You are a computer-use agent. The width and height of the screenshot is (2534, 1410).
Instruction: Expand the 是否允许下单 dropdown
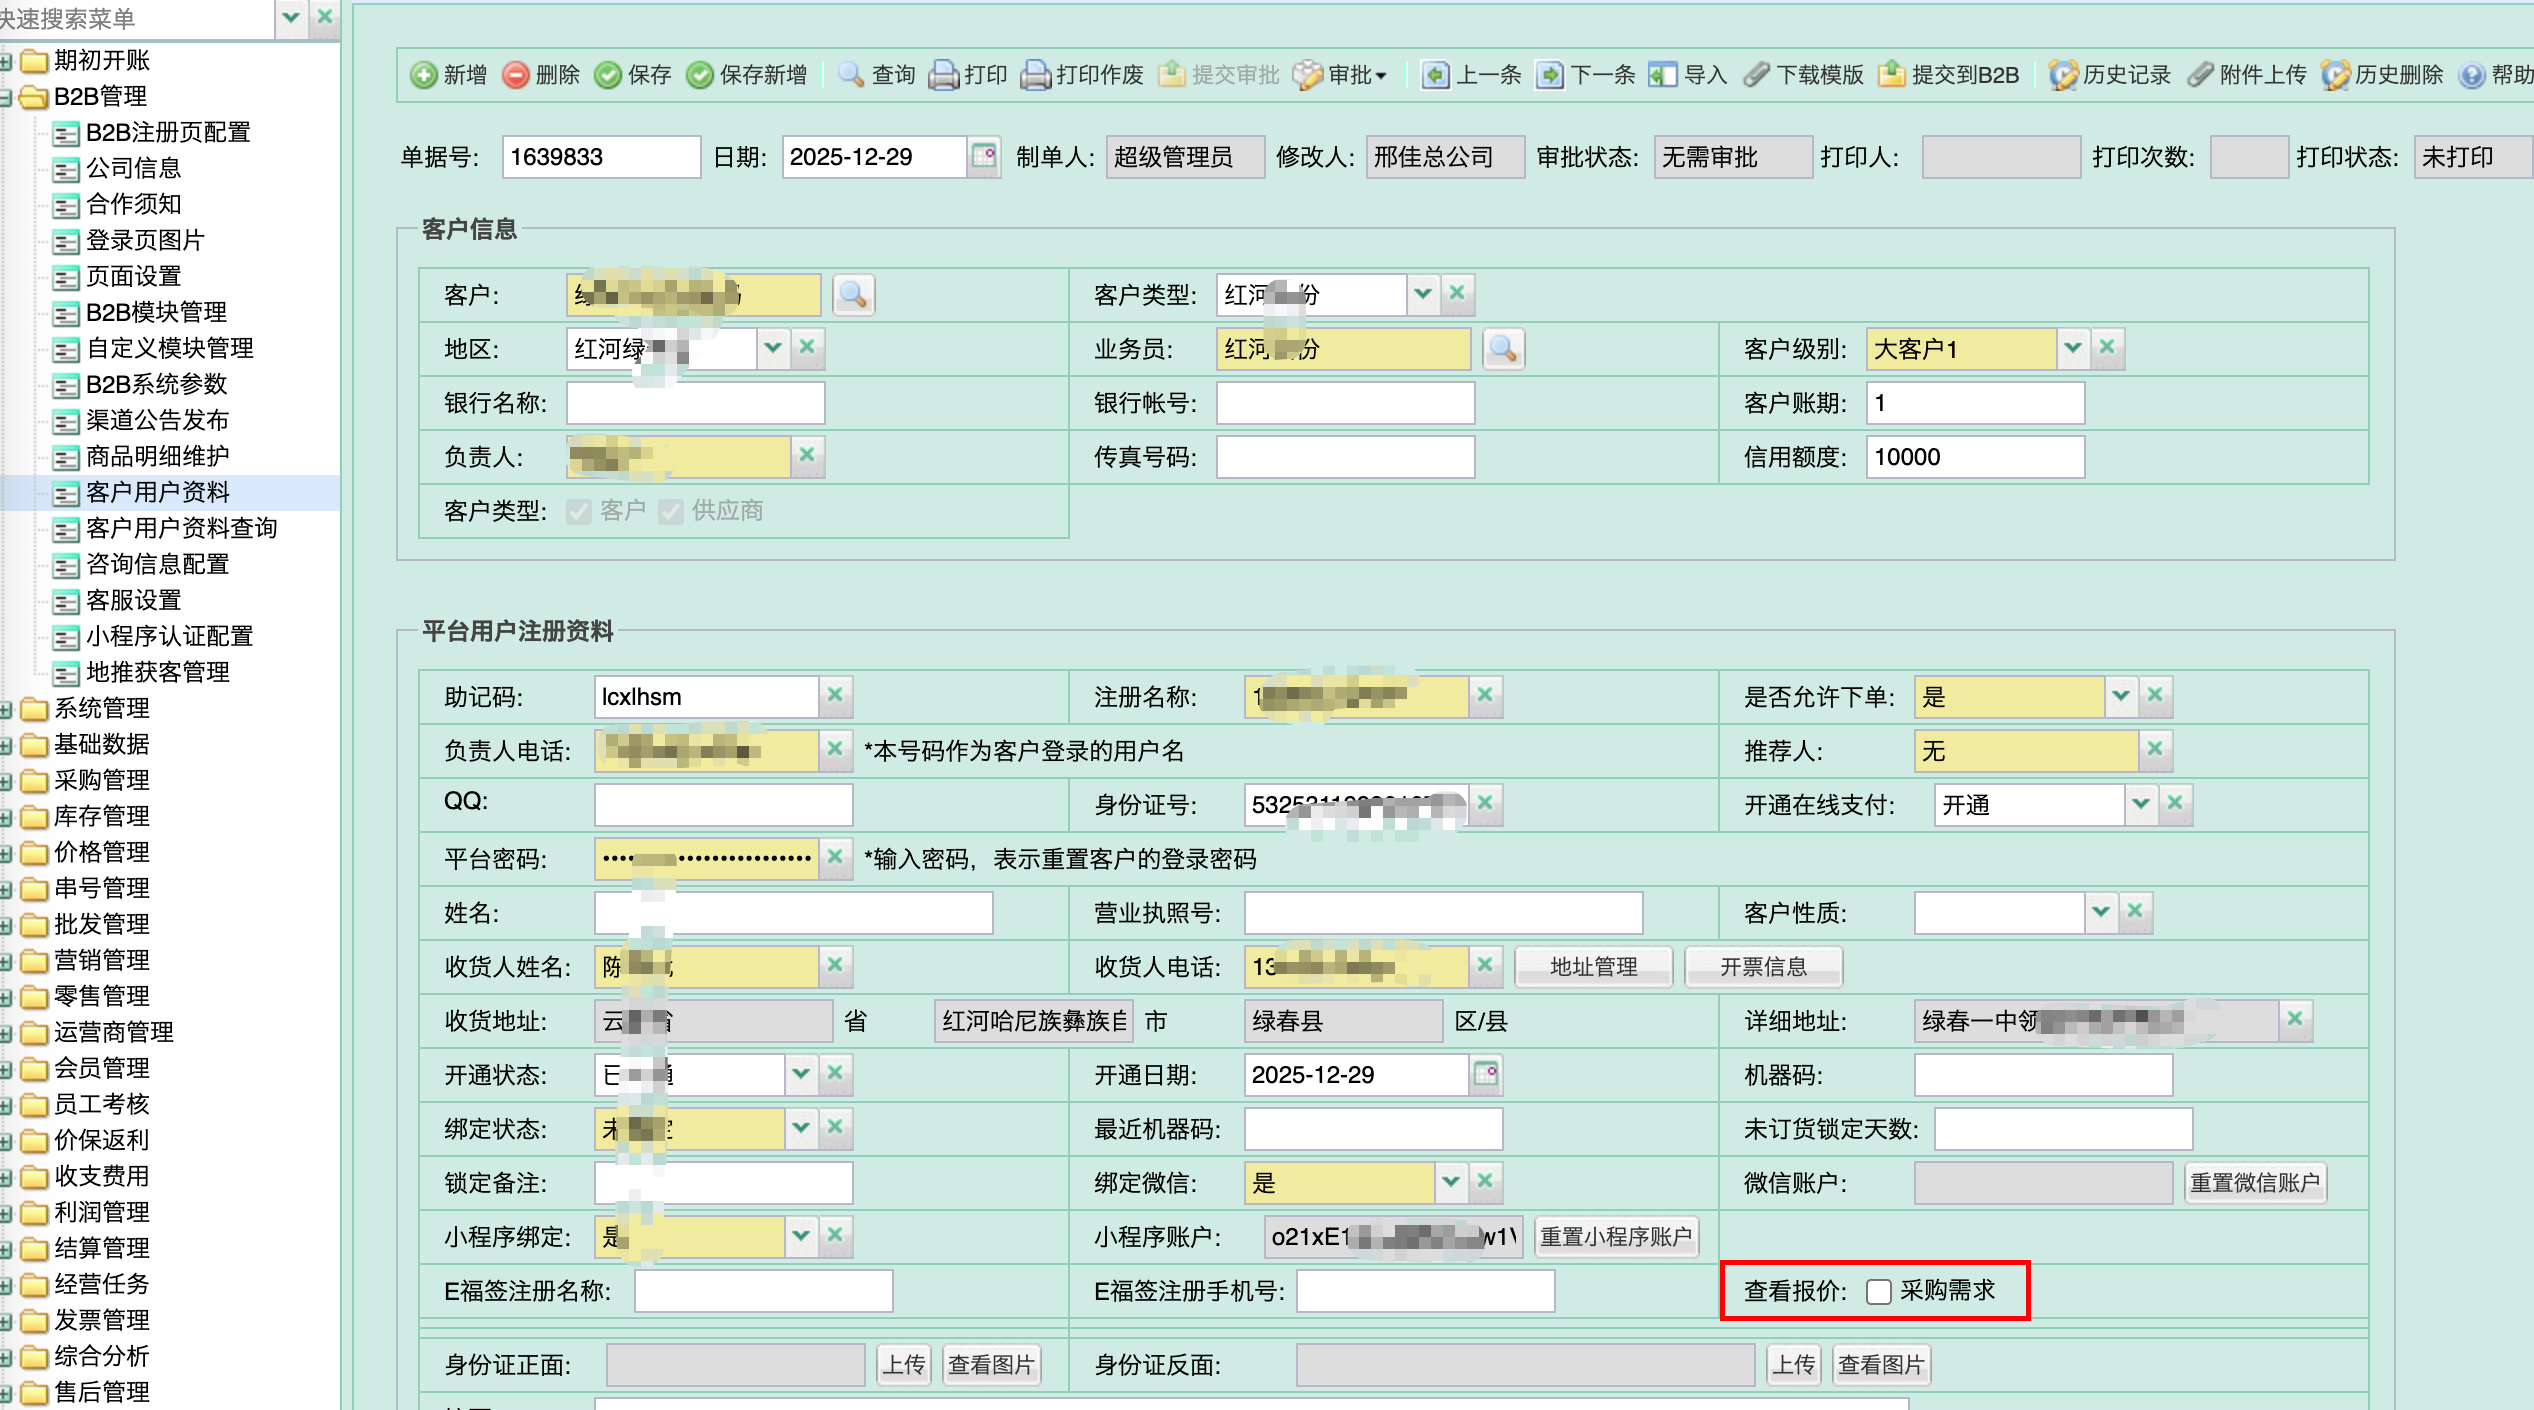coord(2120,696)
